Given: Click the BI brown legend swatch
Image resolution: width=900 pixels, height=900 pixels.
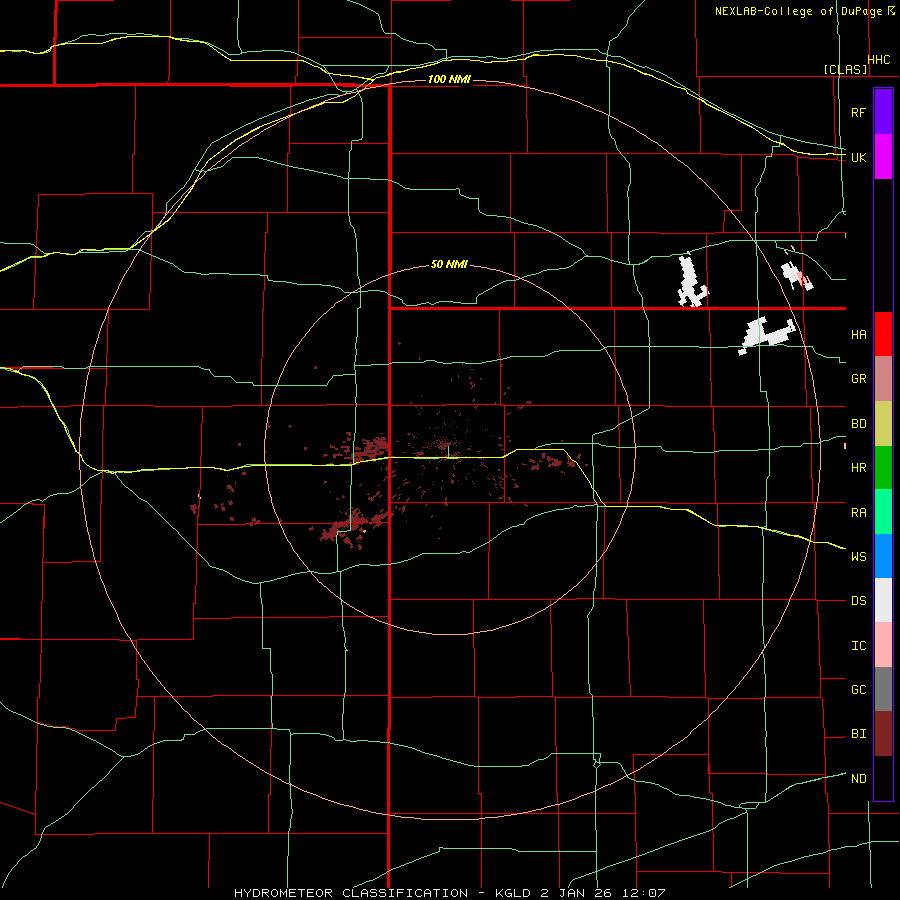Looking at the screenshot, I should (883, 734).
